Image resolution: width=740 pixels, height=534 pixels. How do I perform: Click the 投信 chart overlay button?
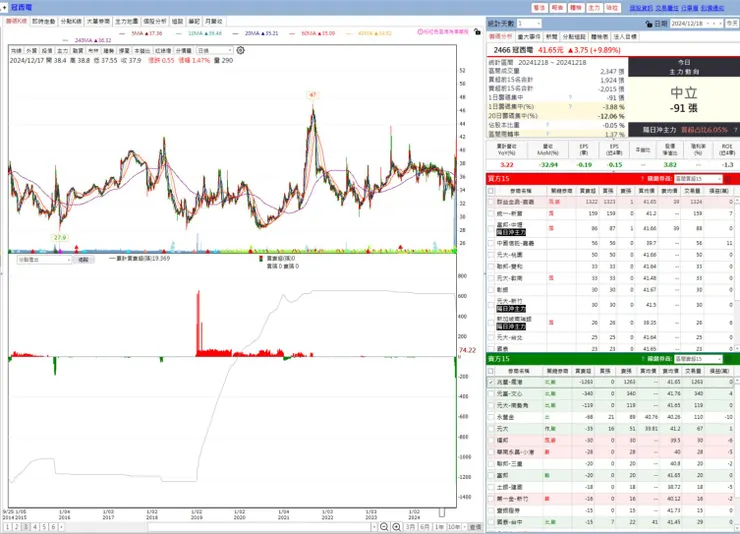point(47,50)
